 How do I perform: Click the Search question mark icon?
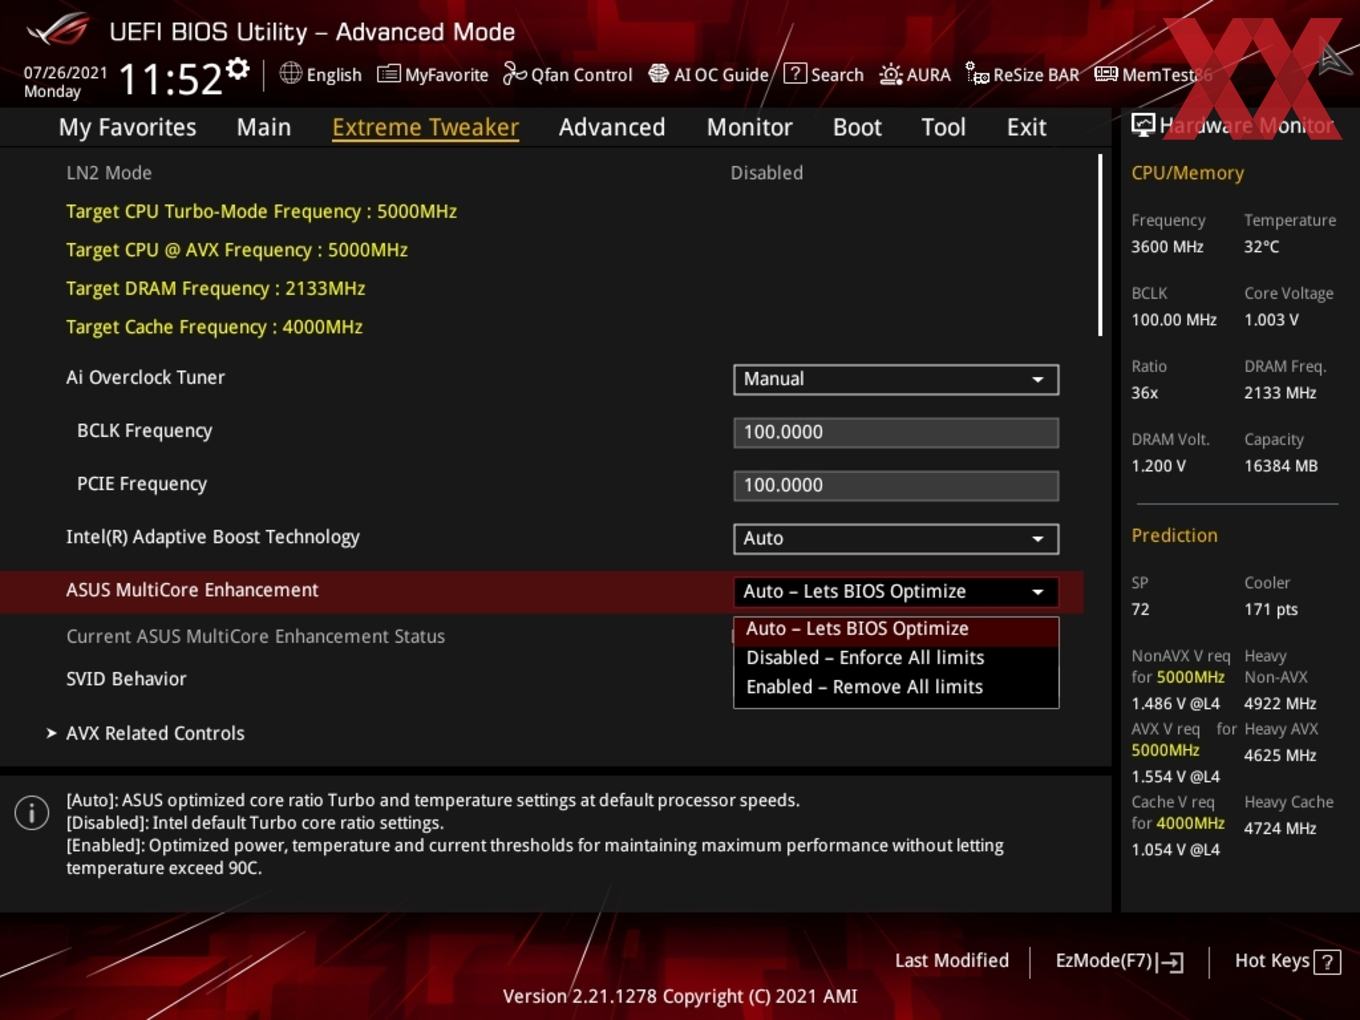pyautogui.click(x=795, y=73)
